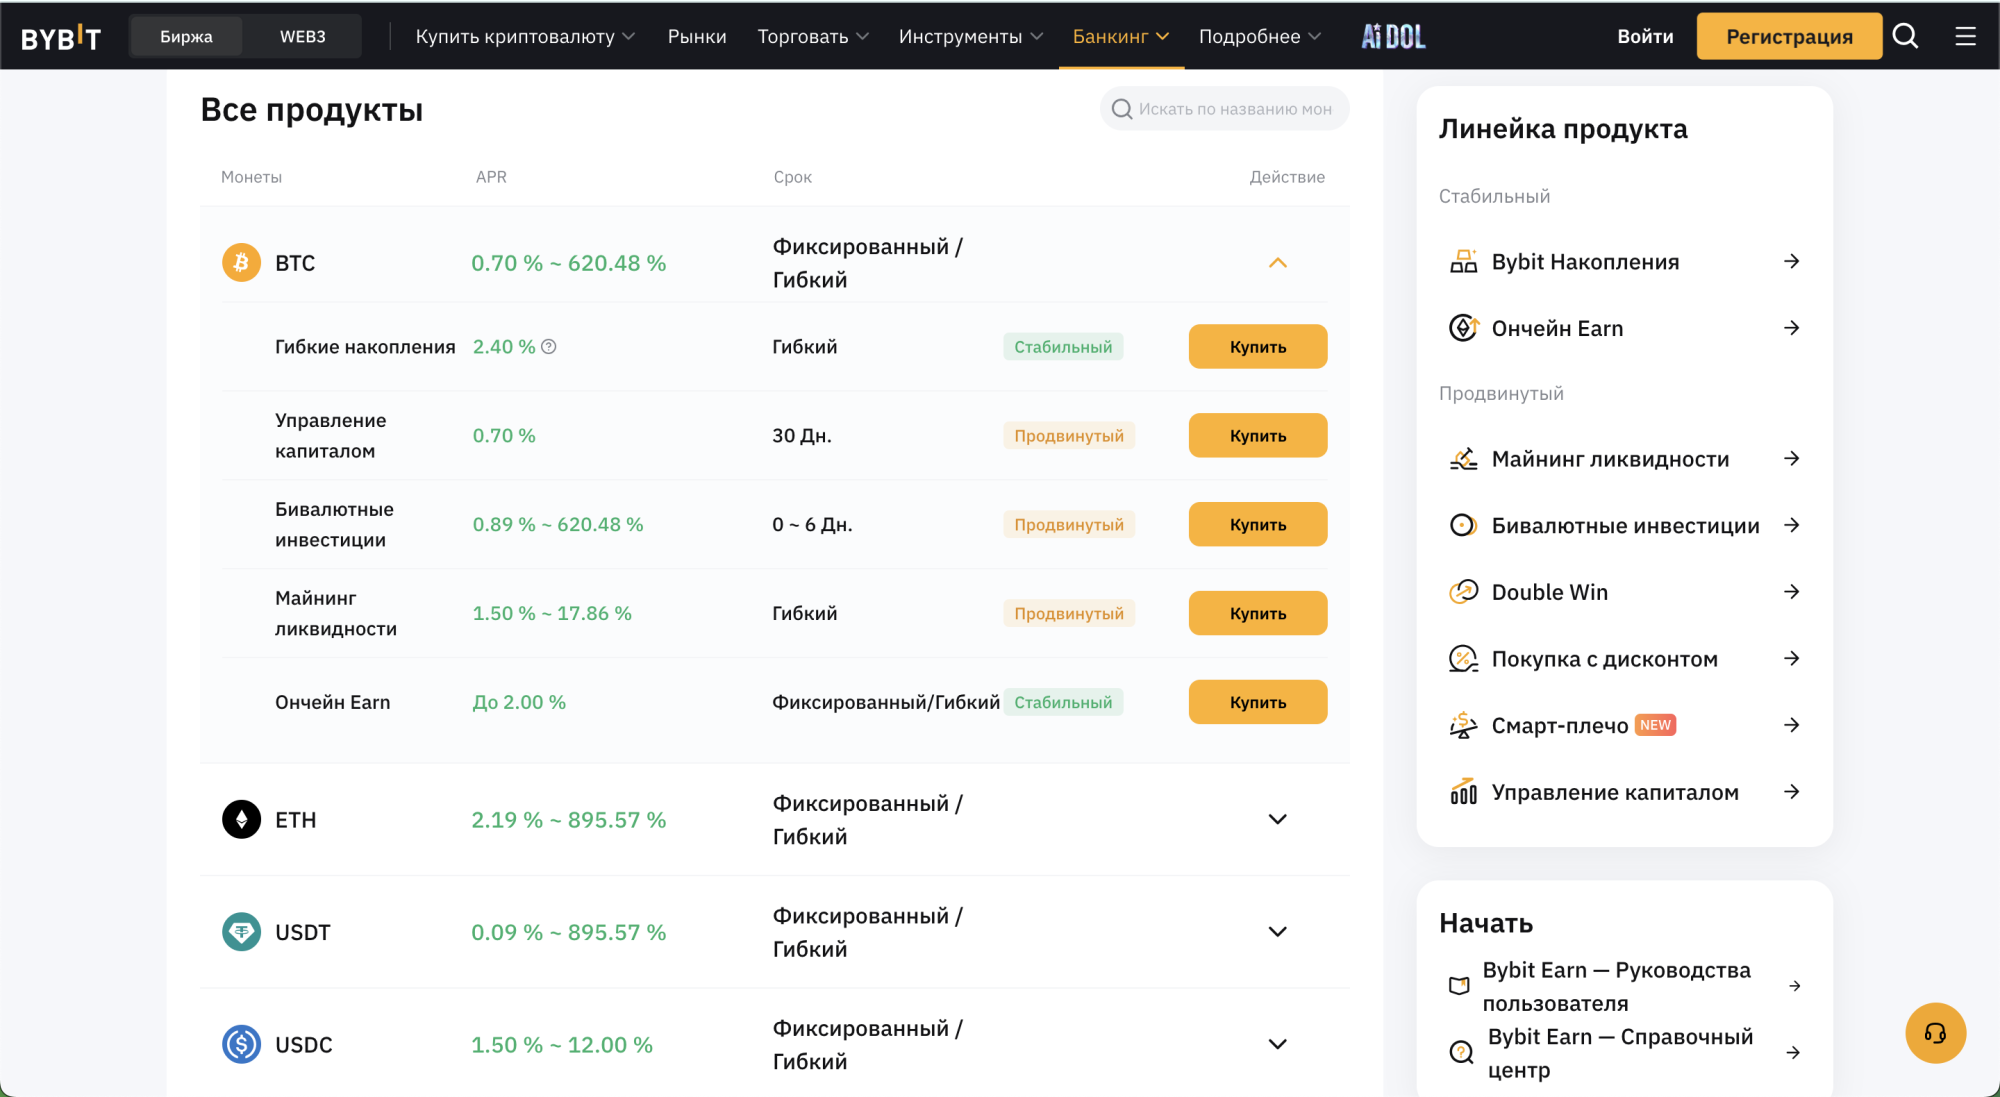Go to Рынки menu item
Image resolution: width=2000 pixels, height=1097 pixels.
[x=697, y=37]
